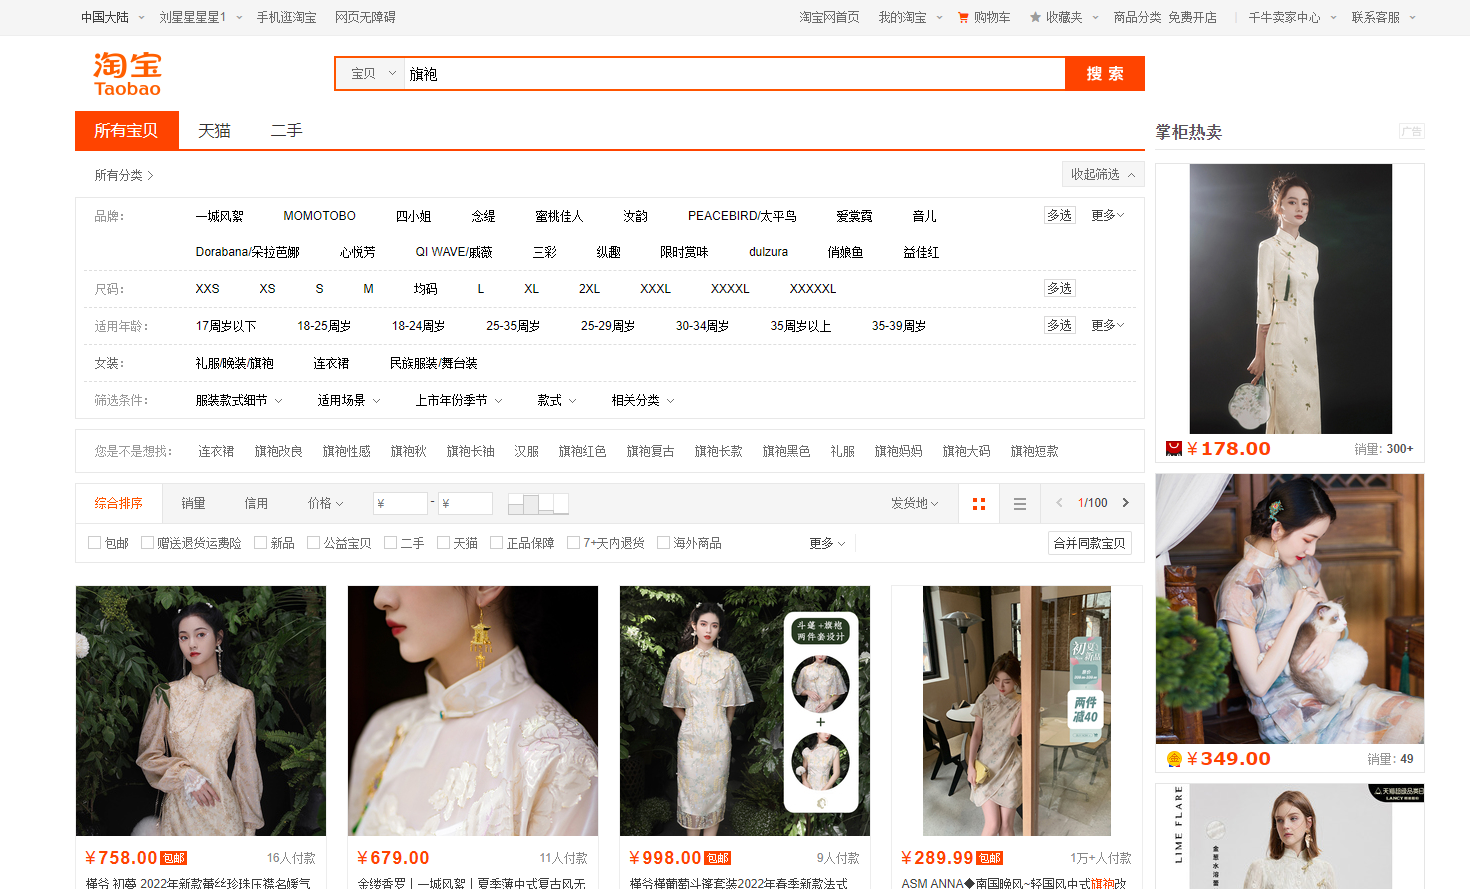Expand the 发货地 shipping location dropdown
This screenshot has height=889, width=1470.
pyautogui.click(x=914, y=503)
